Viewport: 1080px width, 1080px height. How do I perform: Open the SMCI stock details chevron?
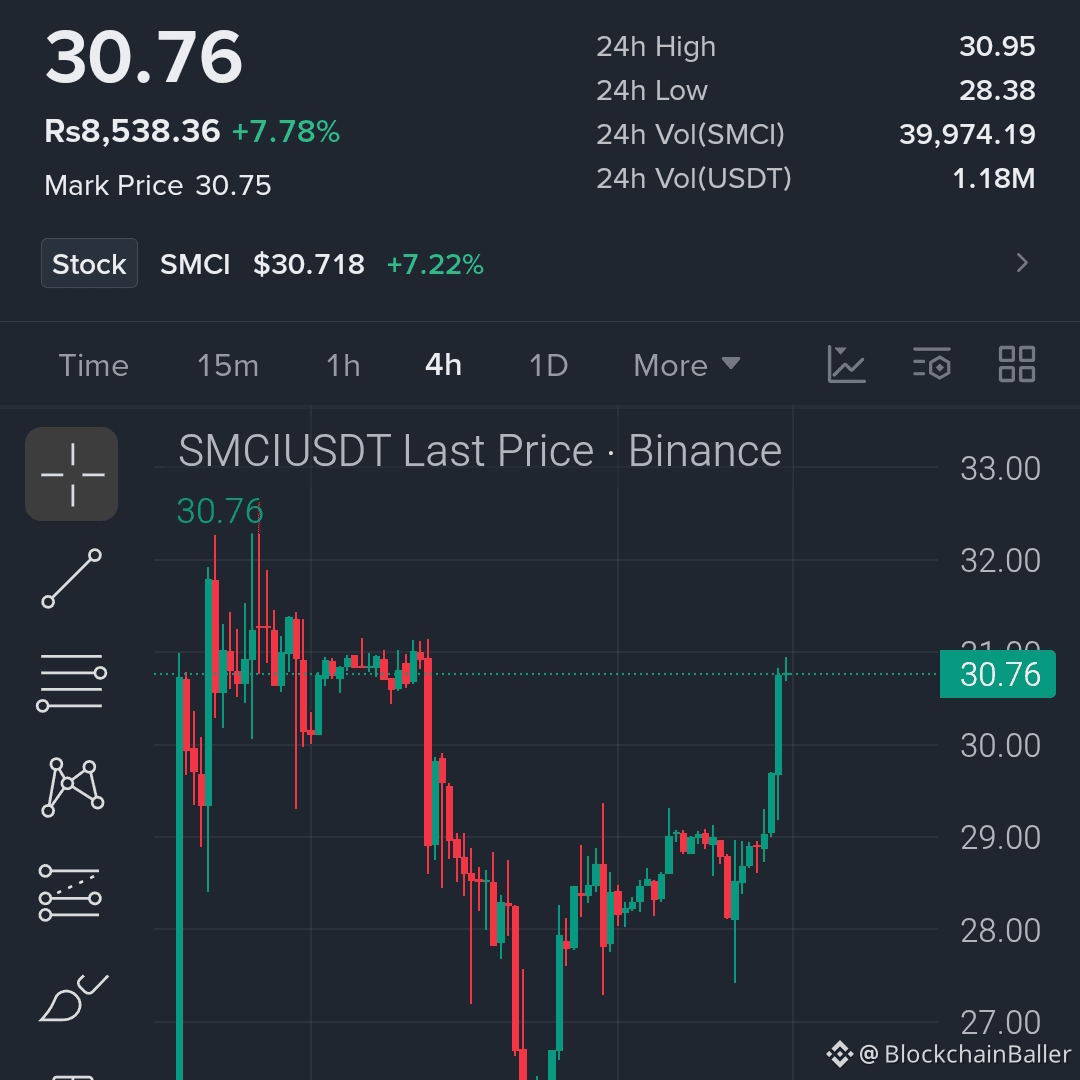pos(1022,262)
